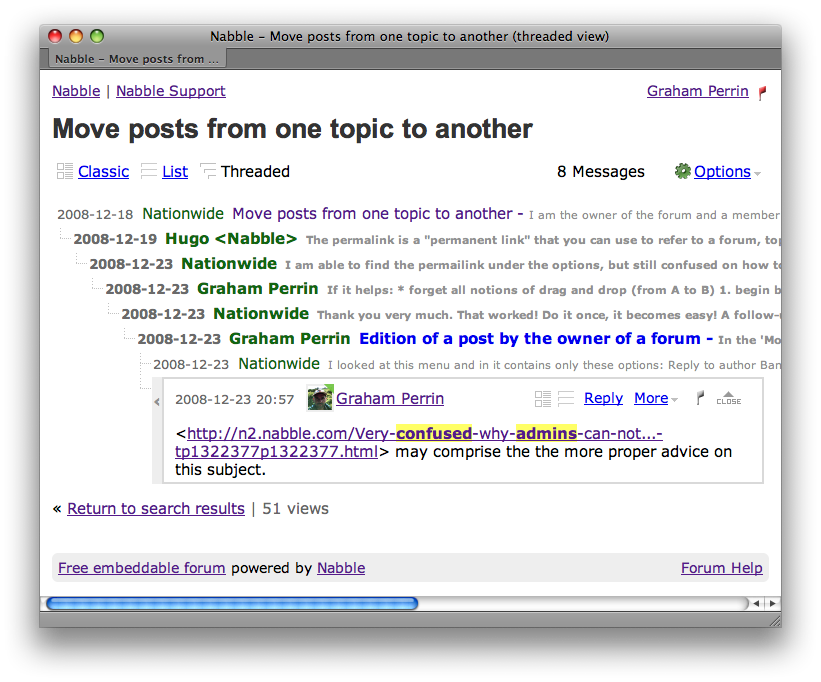The image size is (821, 682).
Task: Click Graham Perrin's avatar in the open post
Action: [320, 398]
